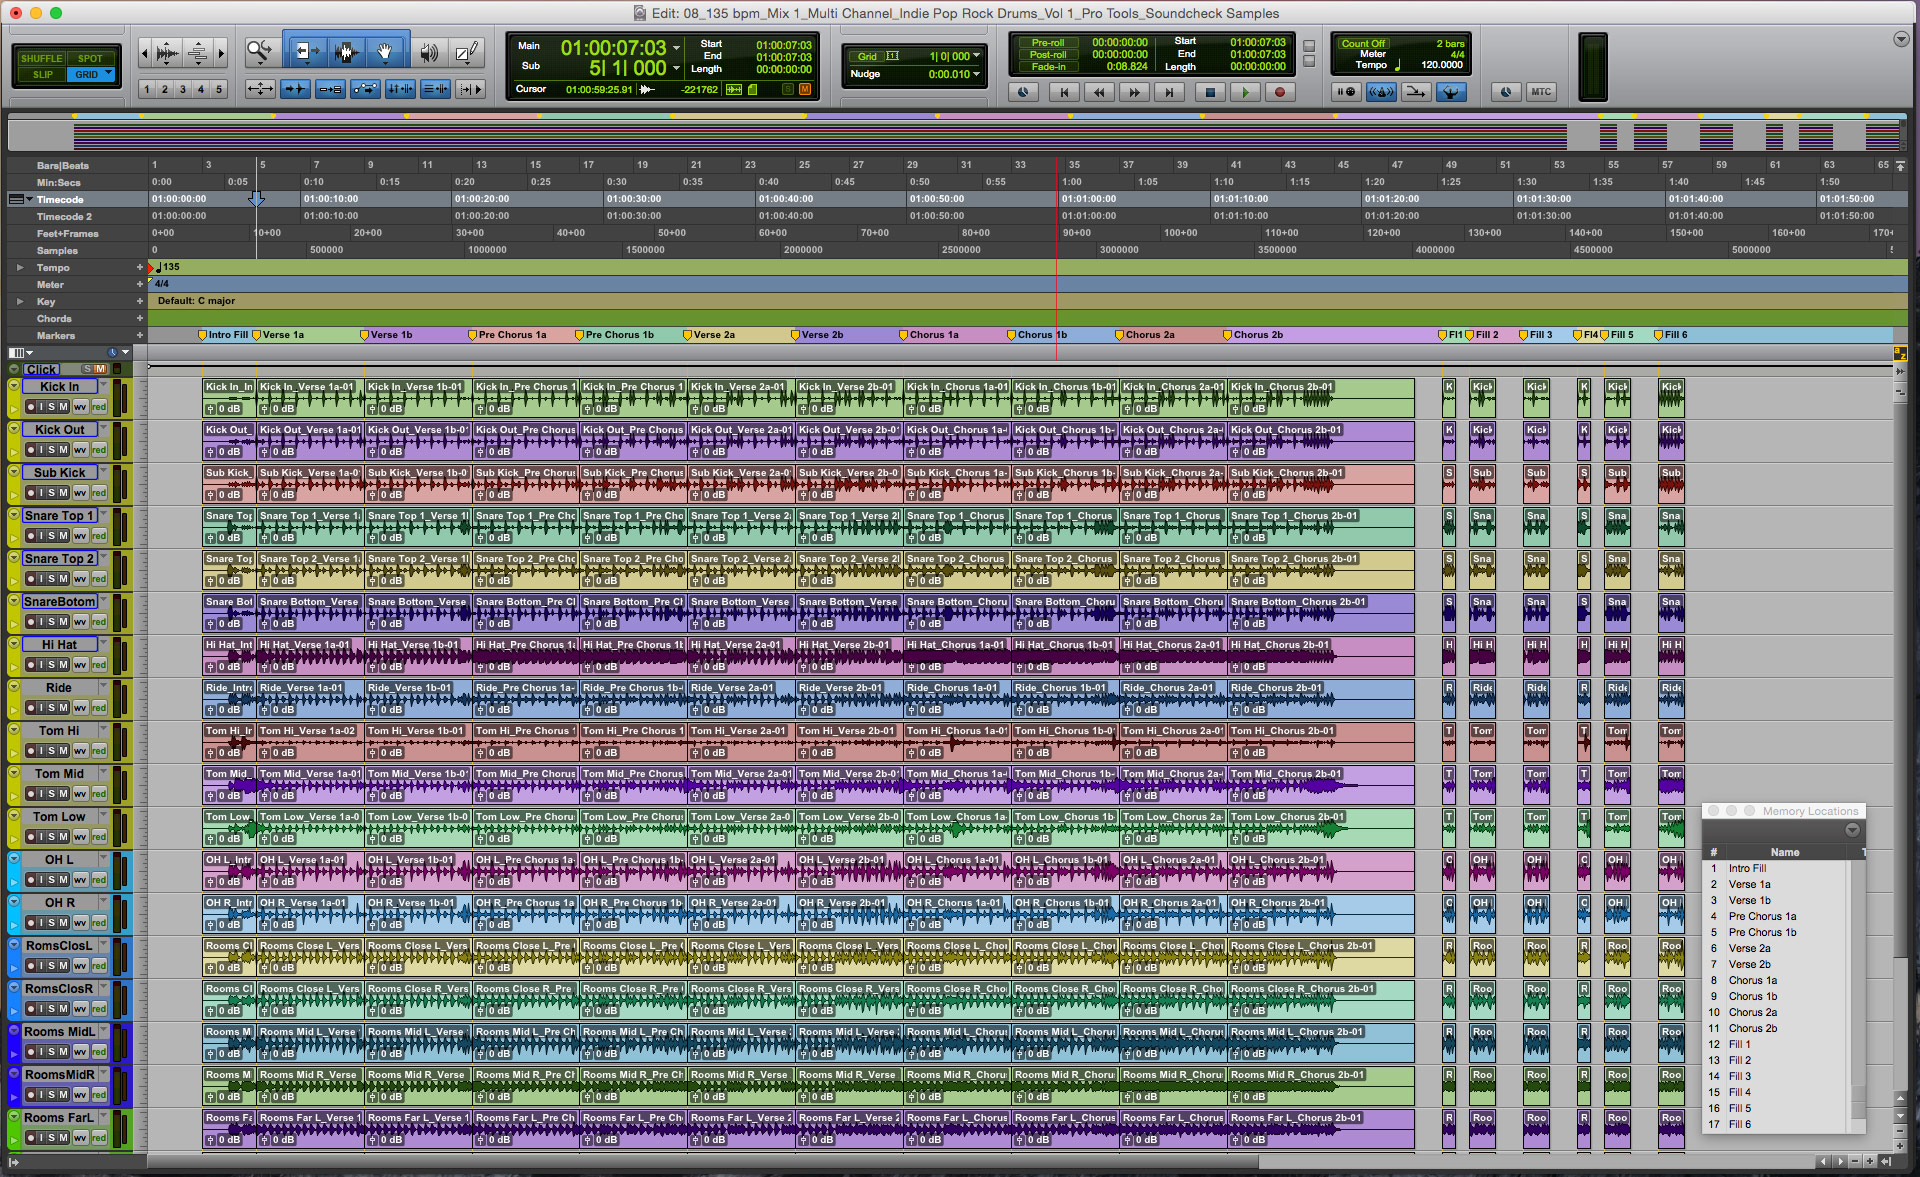Select the Selector waveform tool
Image resolution: width=1920 pixels, height=1177 pixels.
[x=346, y=52]
